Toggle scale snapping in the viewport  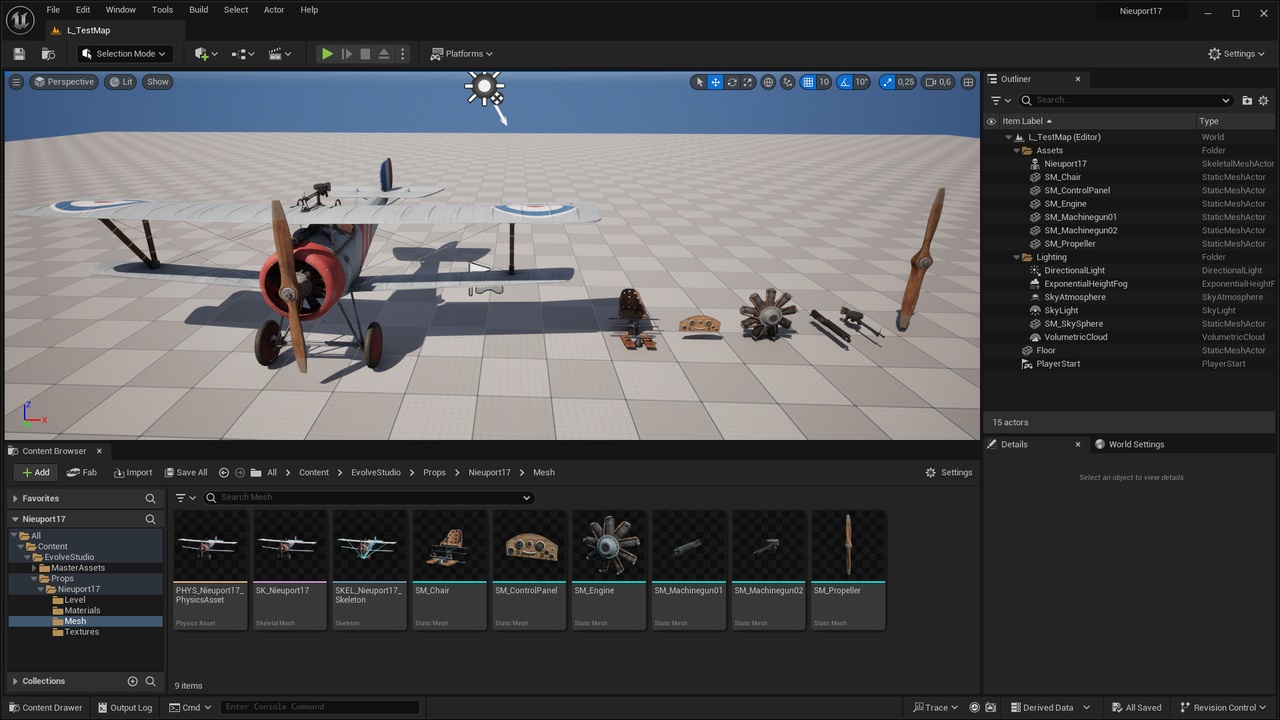click(886, 82)
